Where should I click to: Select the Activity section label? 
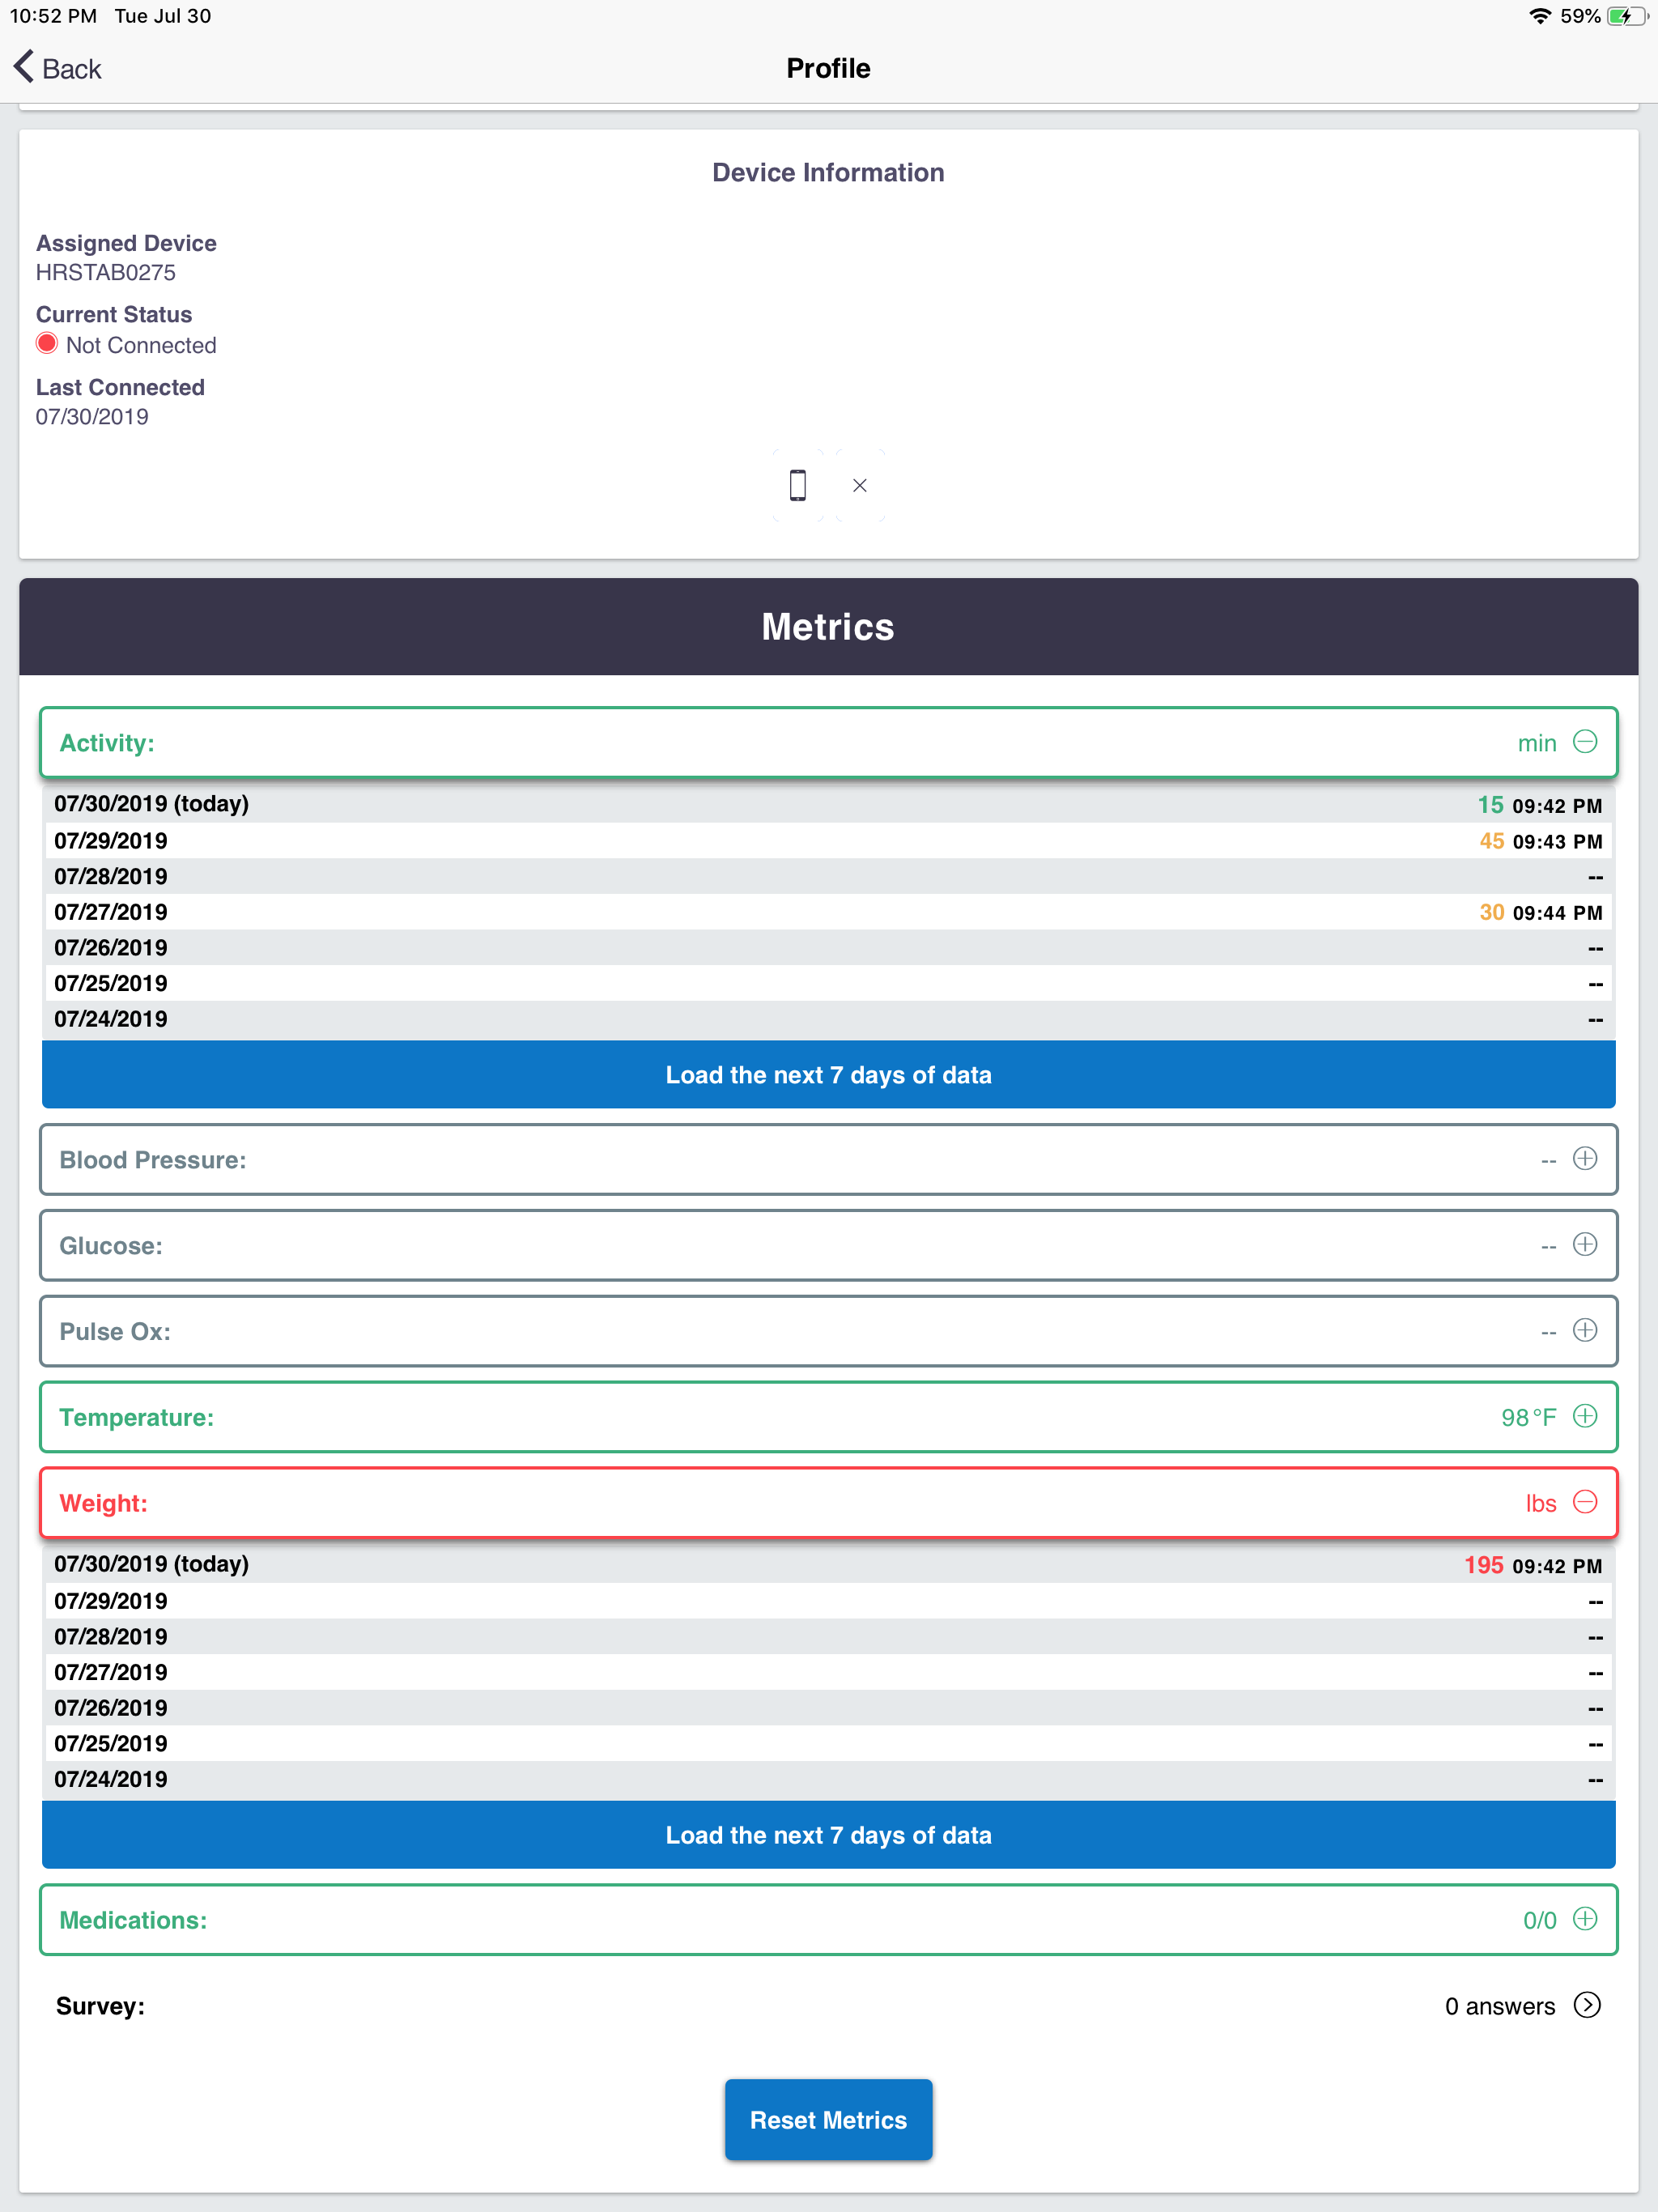(x=107, y=743)
